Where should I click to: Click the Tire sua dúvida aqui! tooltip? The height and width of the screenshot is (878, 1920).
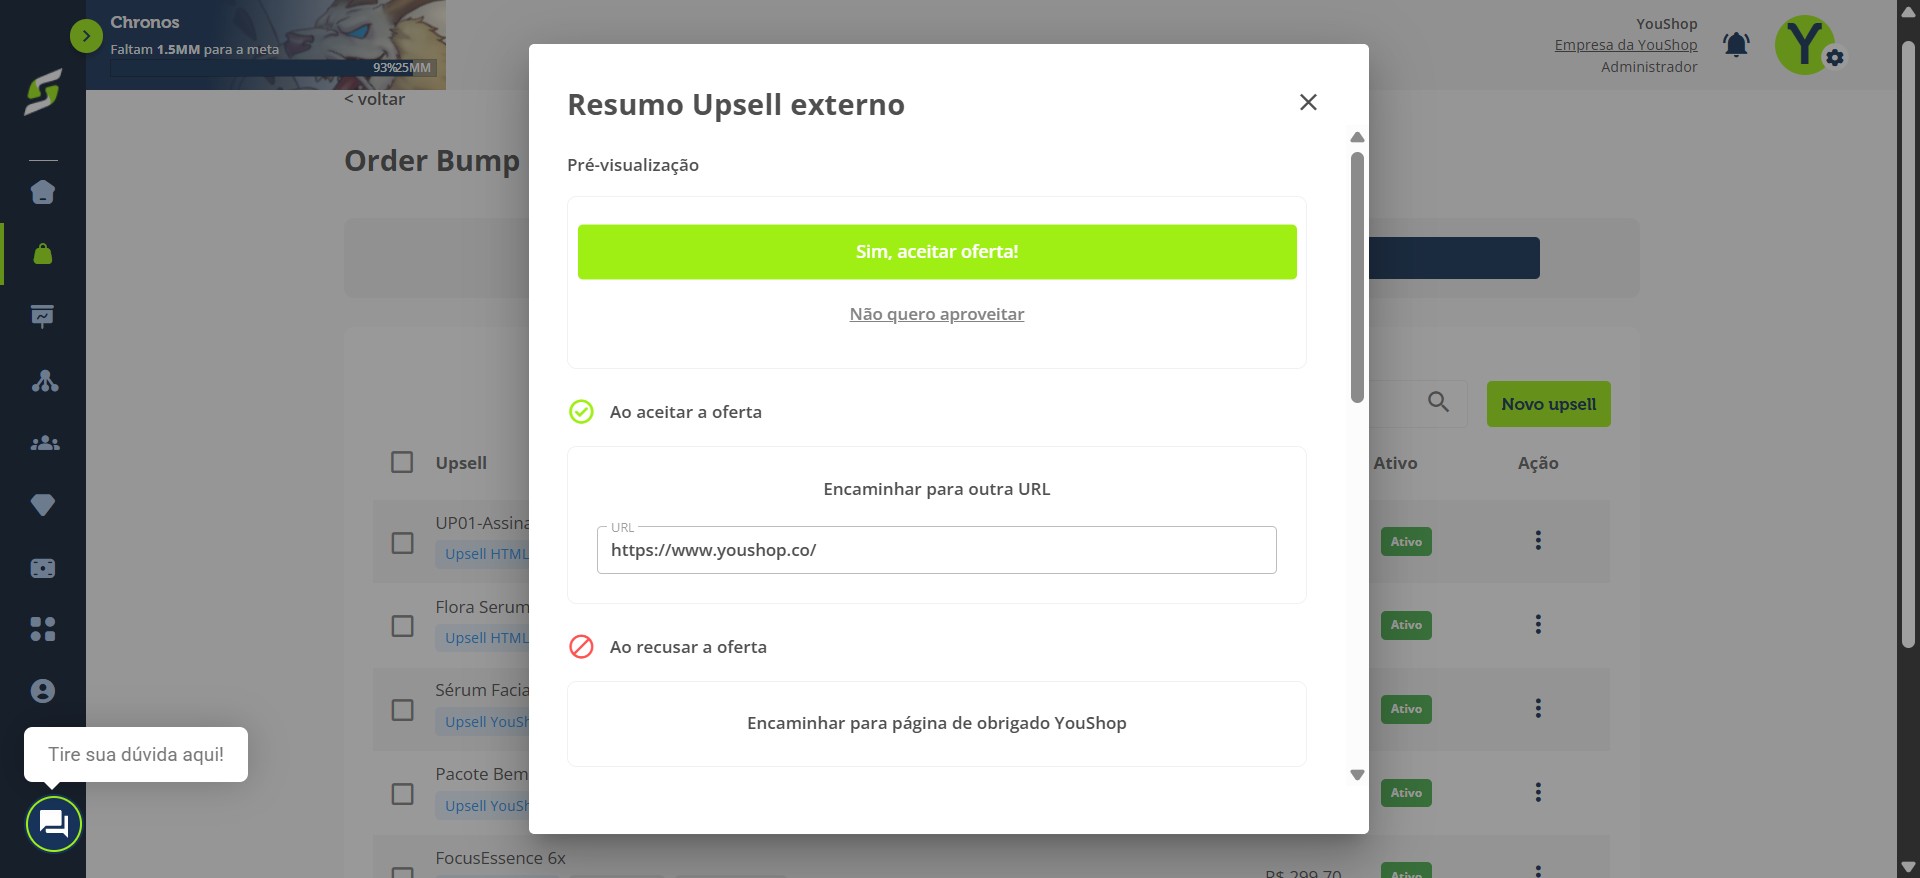tap(136, 755)
